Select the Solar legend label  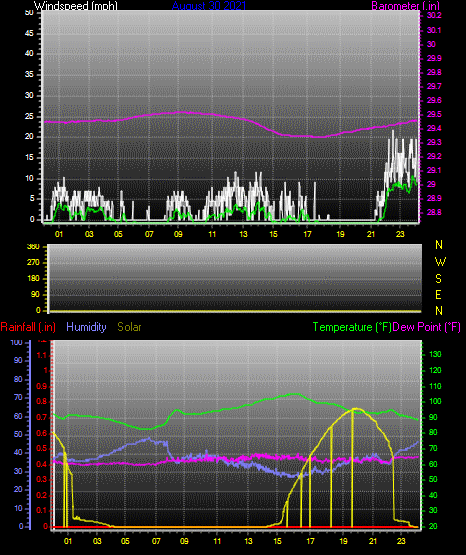[x=130, y=327]
